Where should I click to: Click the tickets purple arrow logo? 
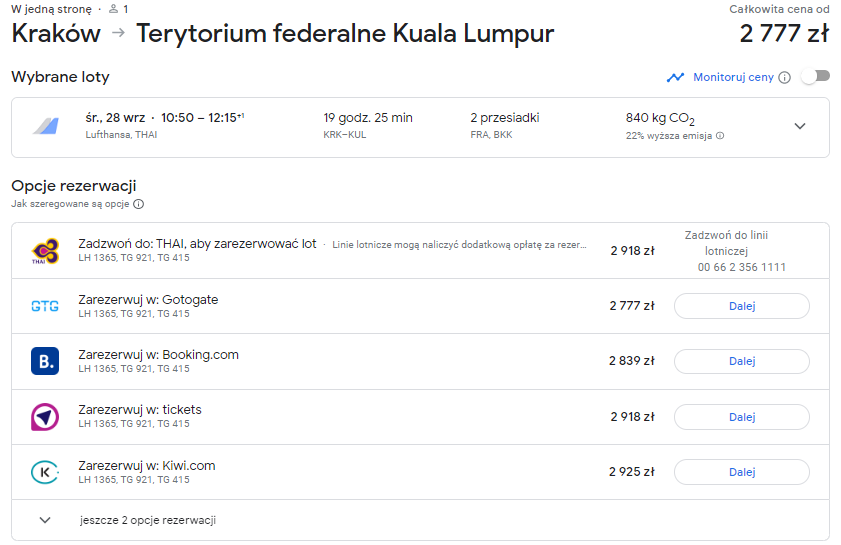45,417
